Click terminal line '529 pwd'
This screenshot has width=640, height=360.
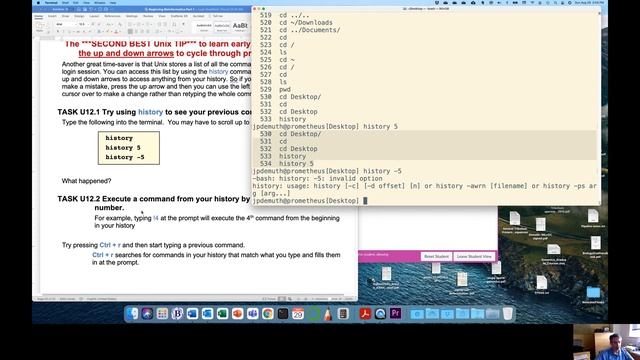275,89
